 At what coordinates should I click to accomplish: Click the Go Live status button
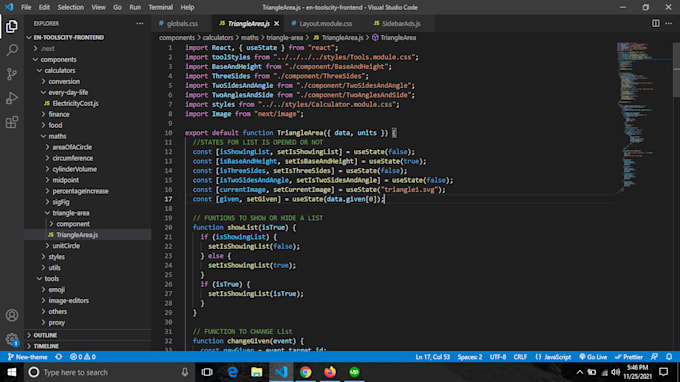point(593,357)
